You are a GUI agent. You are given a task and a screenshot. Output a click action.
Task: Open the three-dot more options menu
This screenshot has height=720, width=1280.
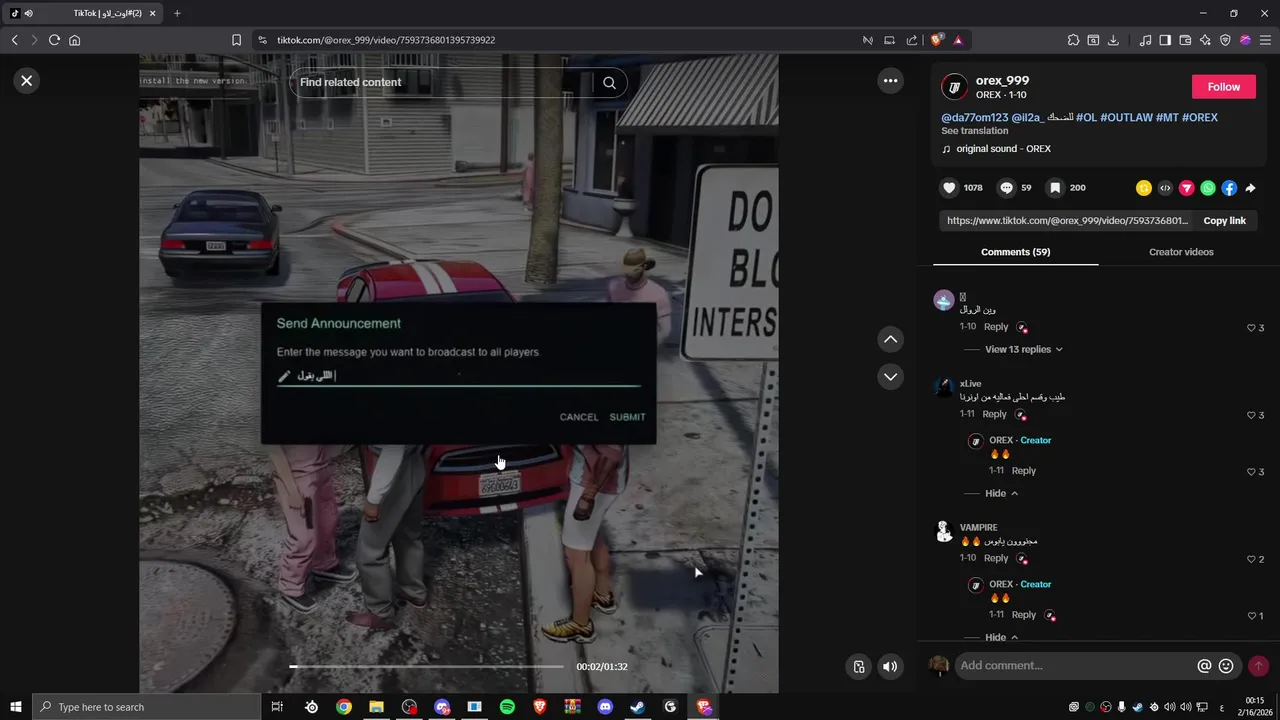click(x=890, y=81)
